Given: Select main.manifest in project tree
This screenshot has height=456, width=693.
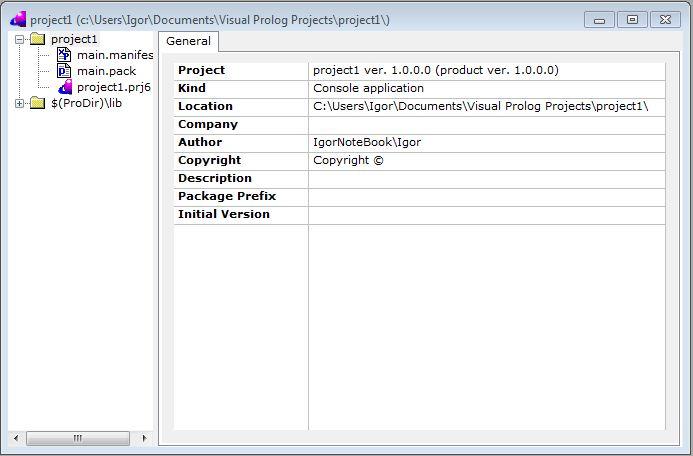Looking at the screenshot, I should point(115,55).
